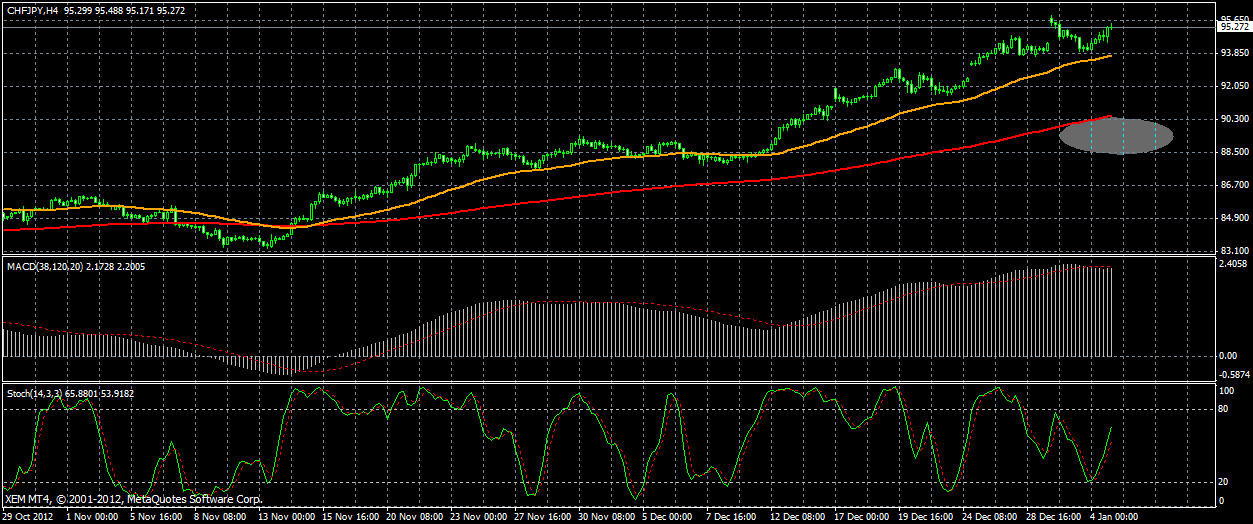Click the 5 Nov 16:00 time label
The height and width of the screenshot is (524, 1253).
tap(155, 517)
